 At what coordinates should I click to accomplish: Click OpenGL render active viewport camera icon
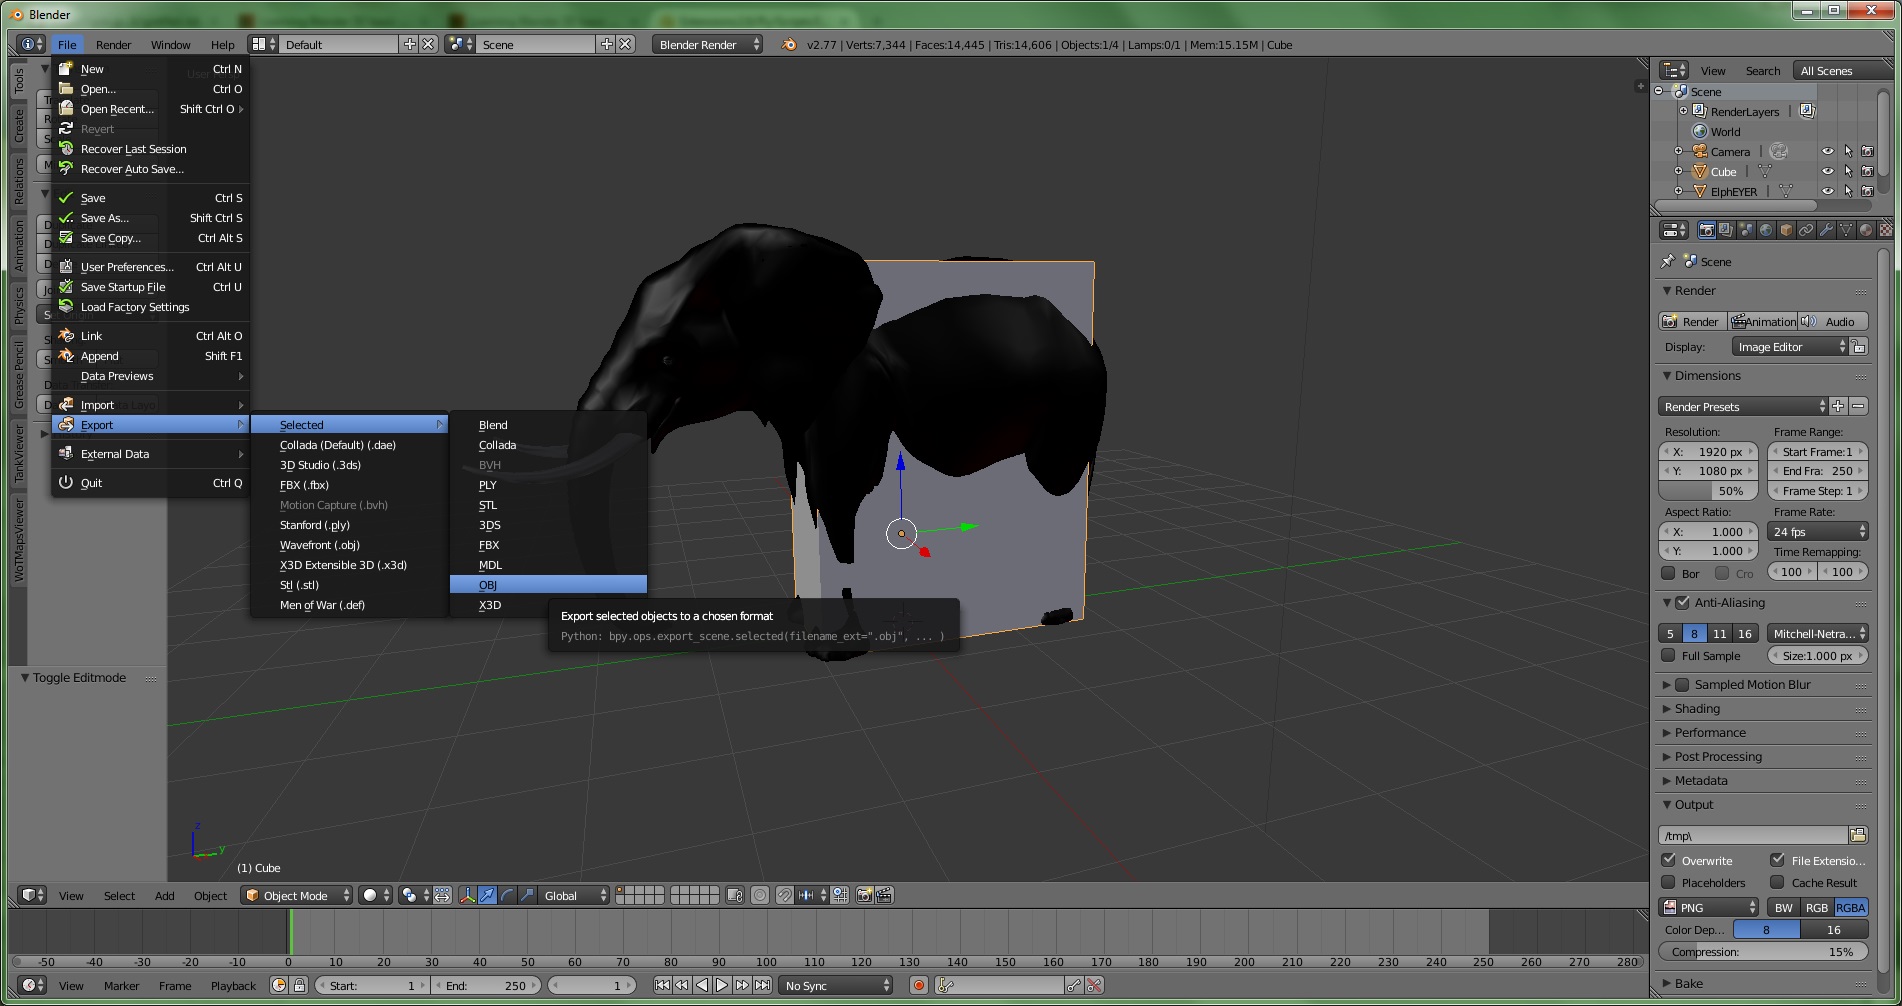click(x=865, y=895)
